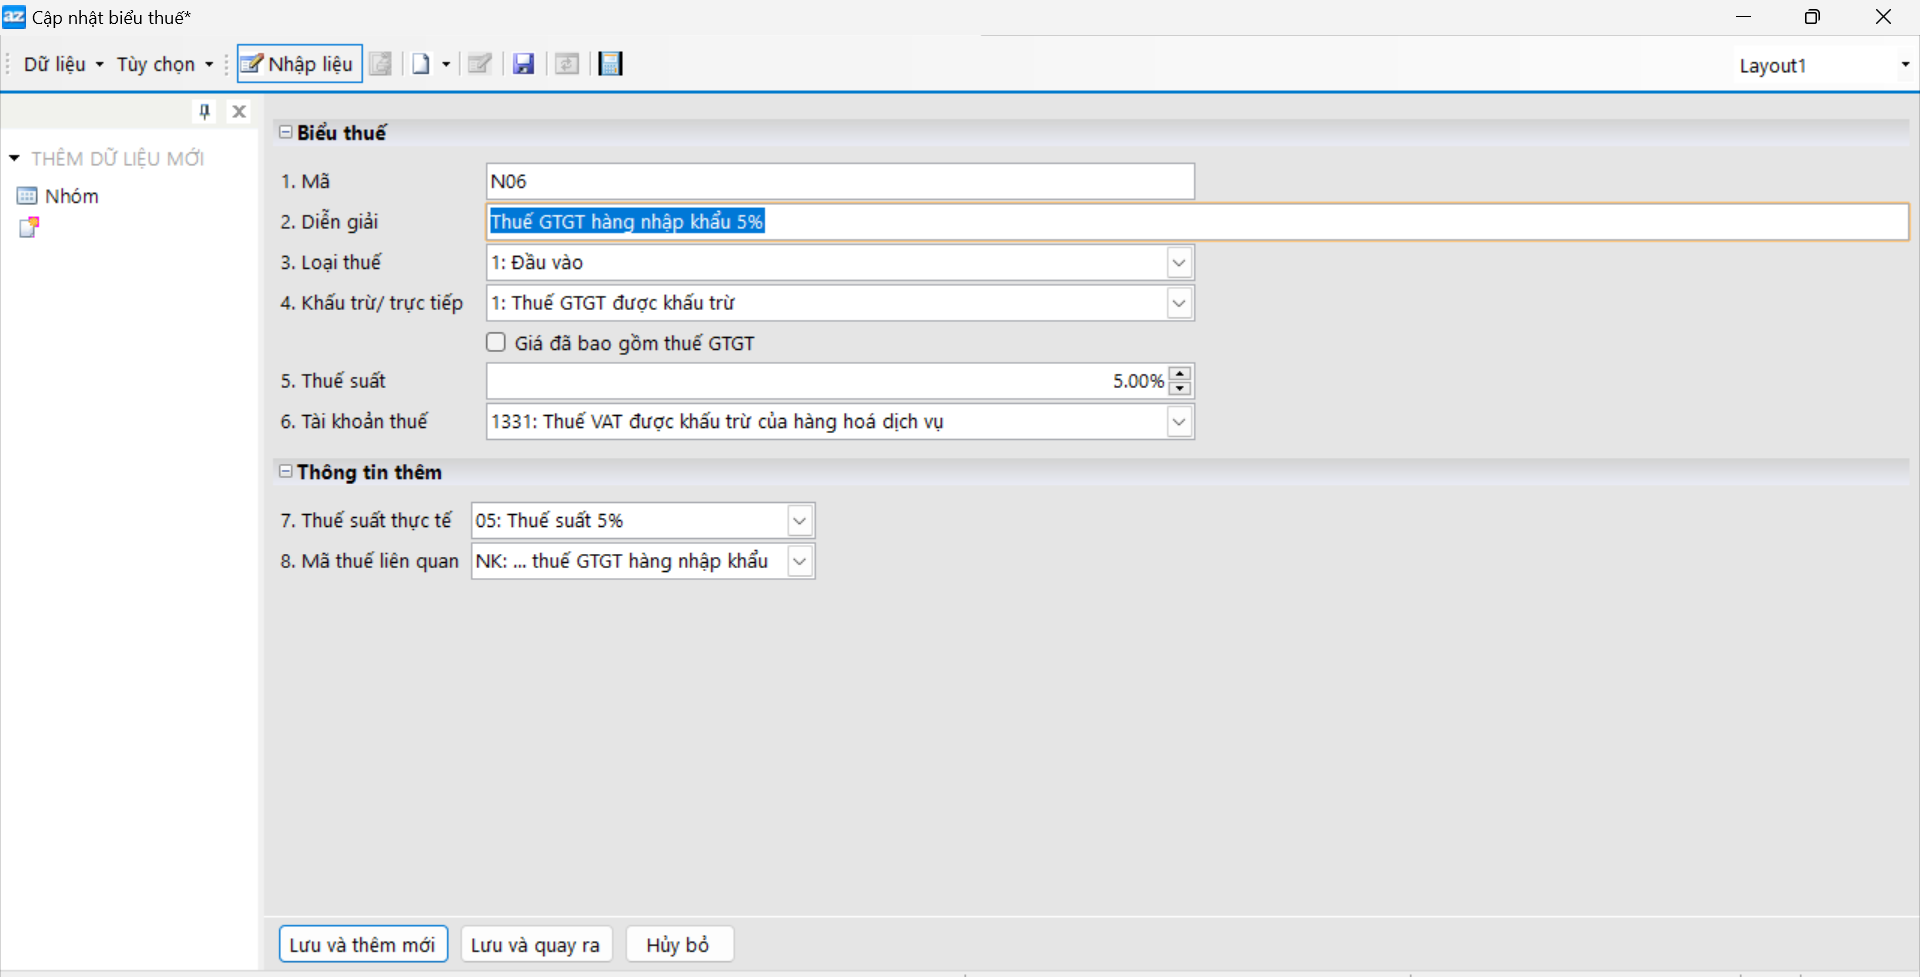Image resolution: width=1920 pixels, height=977 pixels.
Task: Open the Tùy chọn menu
Action: coord(164,64)
